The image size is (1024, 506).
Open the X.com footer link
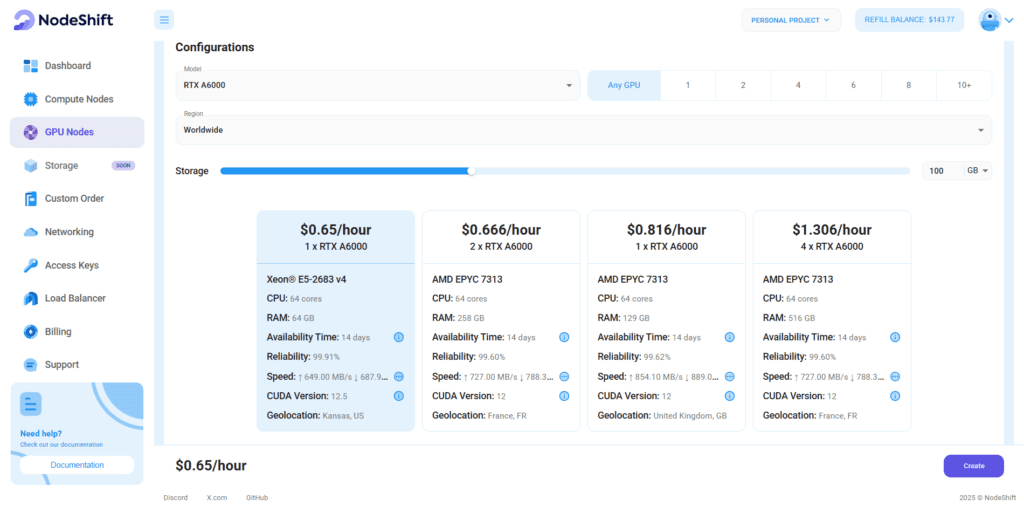[217, 498]
